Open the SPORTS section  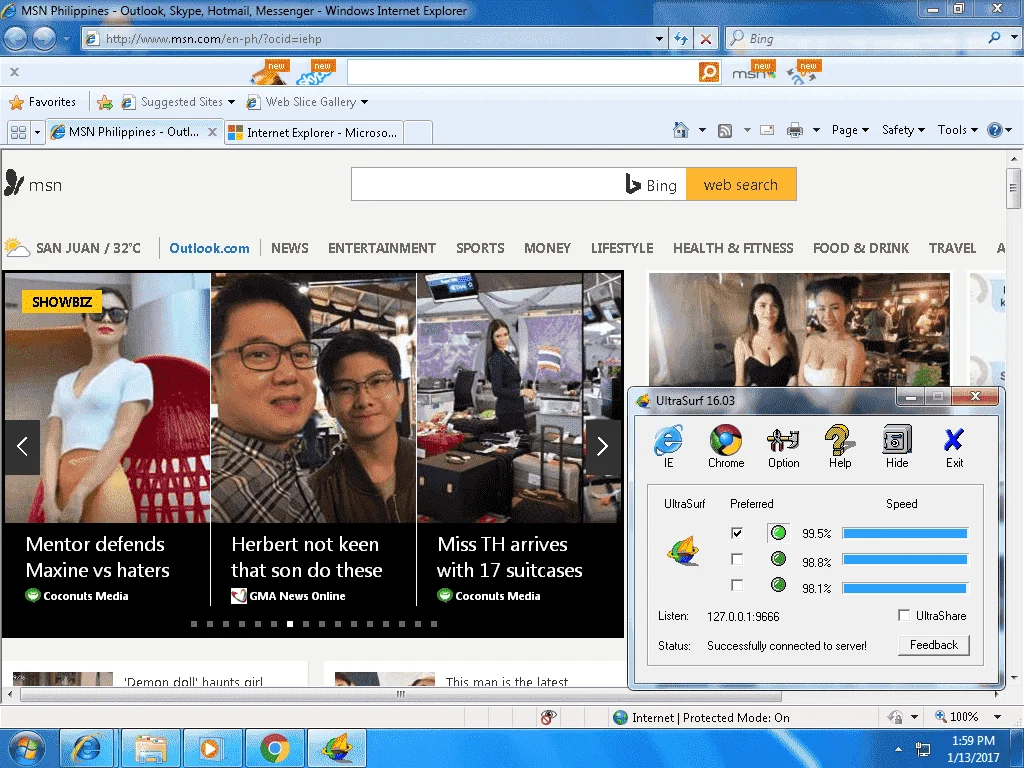tap(480, 248)
